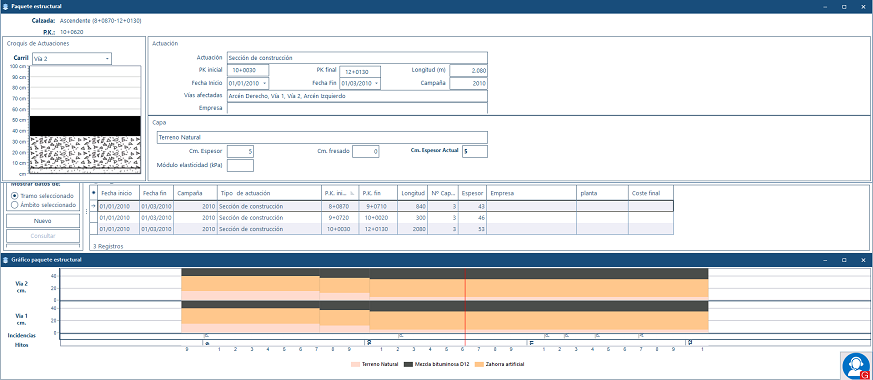Click the red PK marker line in chart
The height and width of the screenshot is (380, 873).
(465, 306)
